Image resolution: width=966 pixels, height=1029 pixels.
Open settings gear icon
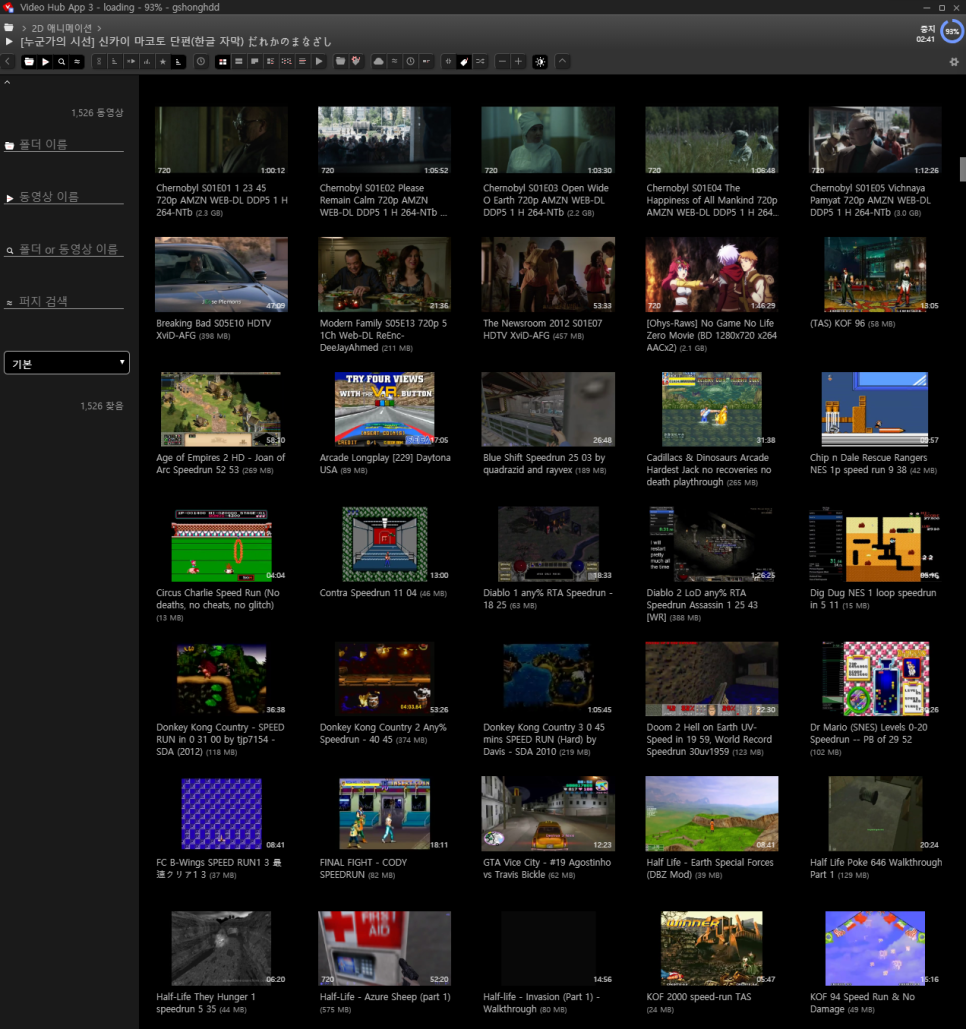point(954,62)
